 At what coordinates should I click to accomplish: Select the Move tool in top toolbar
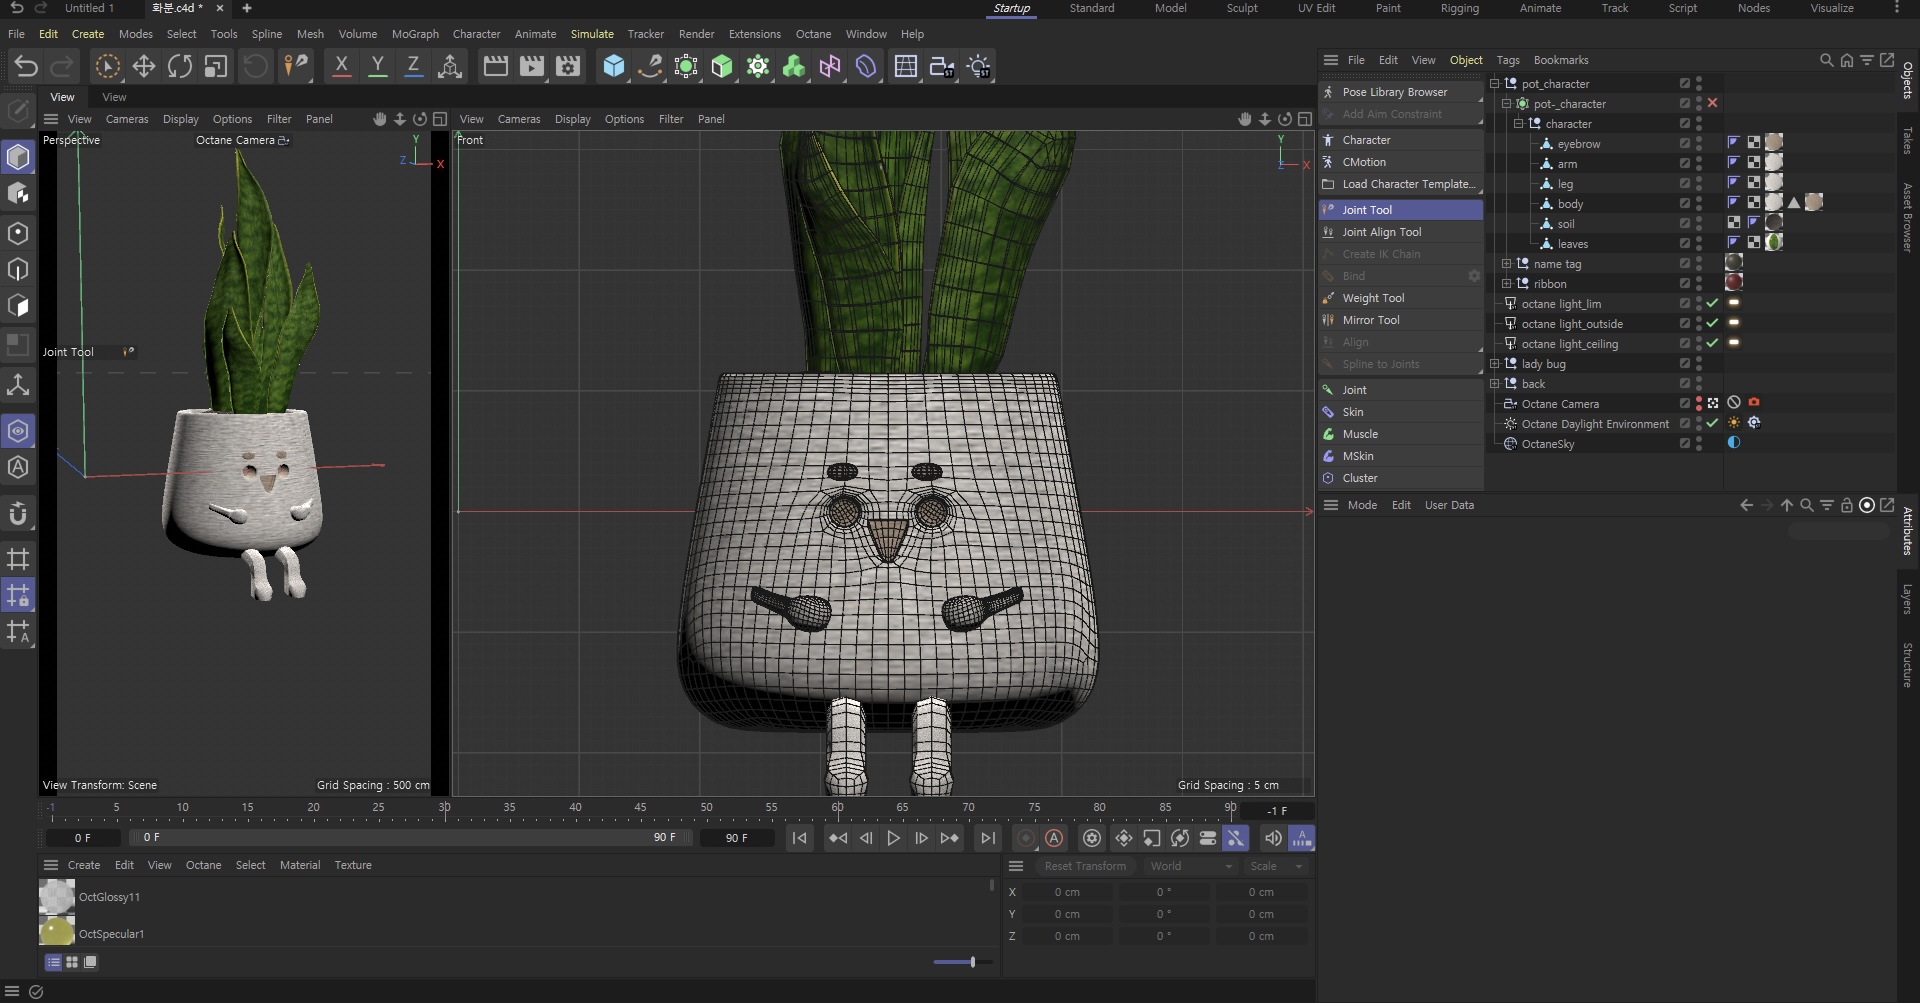143,67
